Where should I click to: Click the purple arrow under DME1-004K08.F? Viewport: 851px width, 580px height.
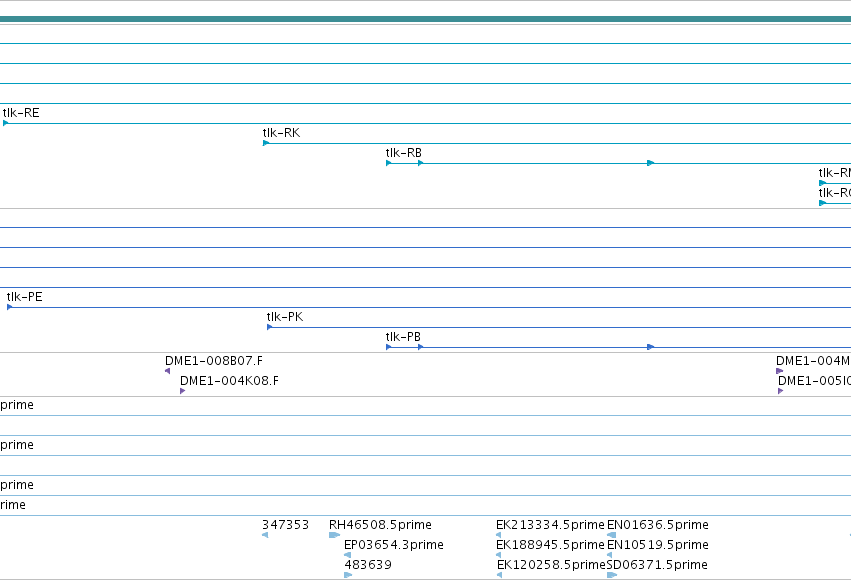pos(182,391)
